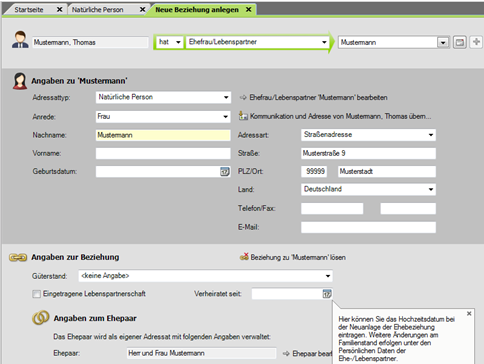Click the Ort field showing Musterstadt
484x364 pixels.
[387, 172]
